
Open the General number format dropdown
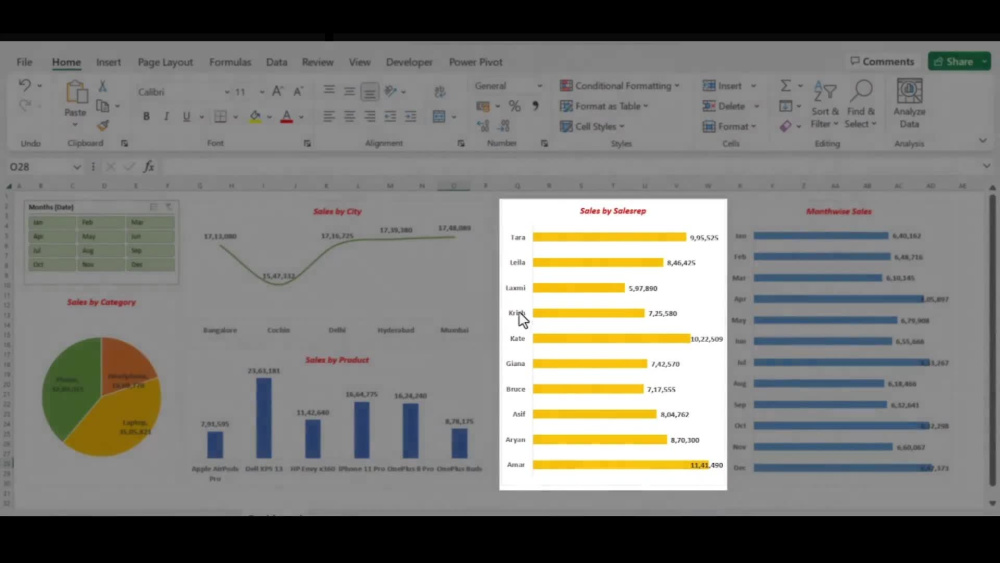(540, 86)
